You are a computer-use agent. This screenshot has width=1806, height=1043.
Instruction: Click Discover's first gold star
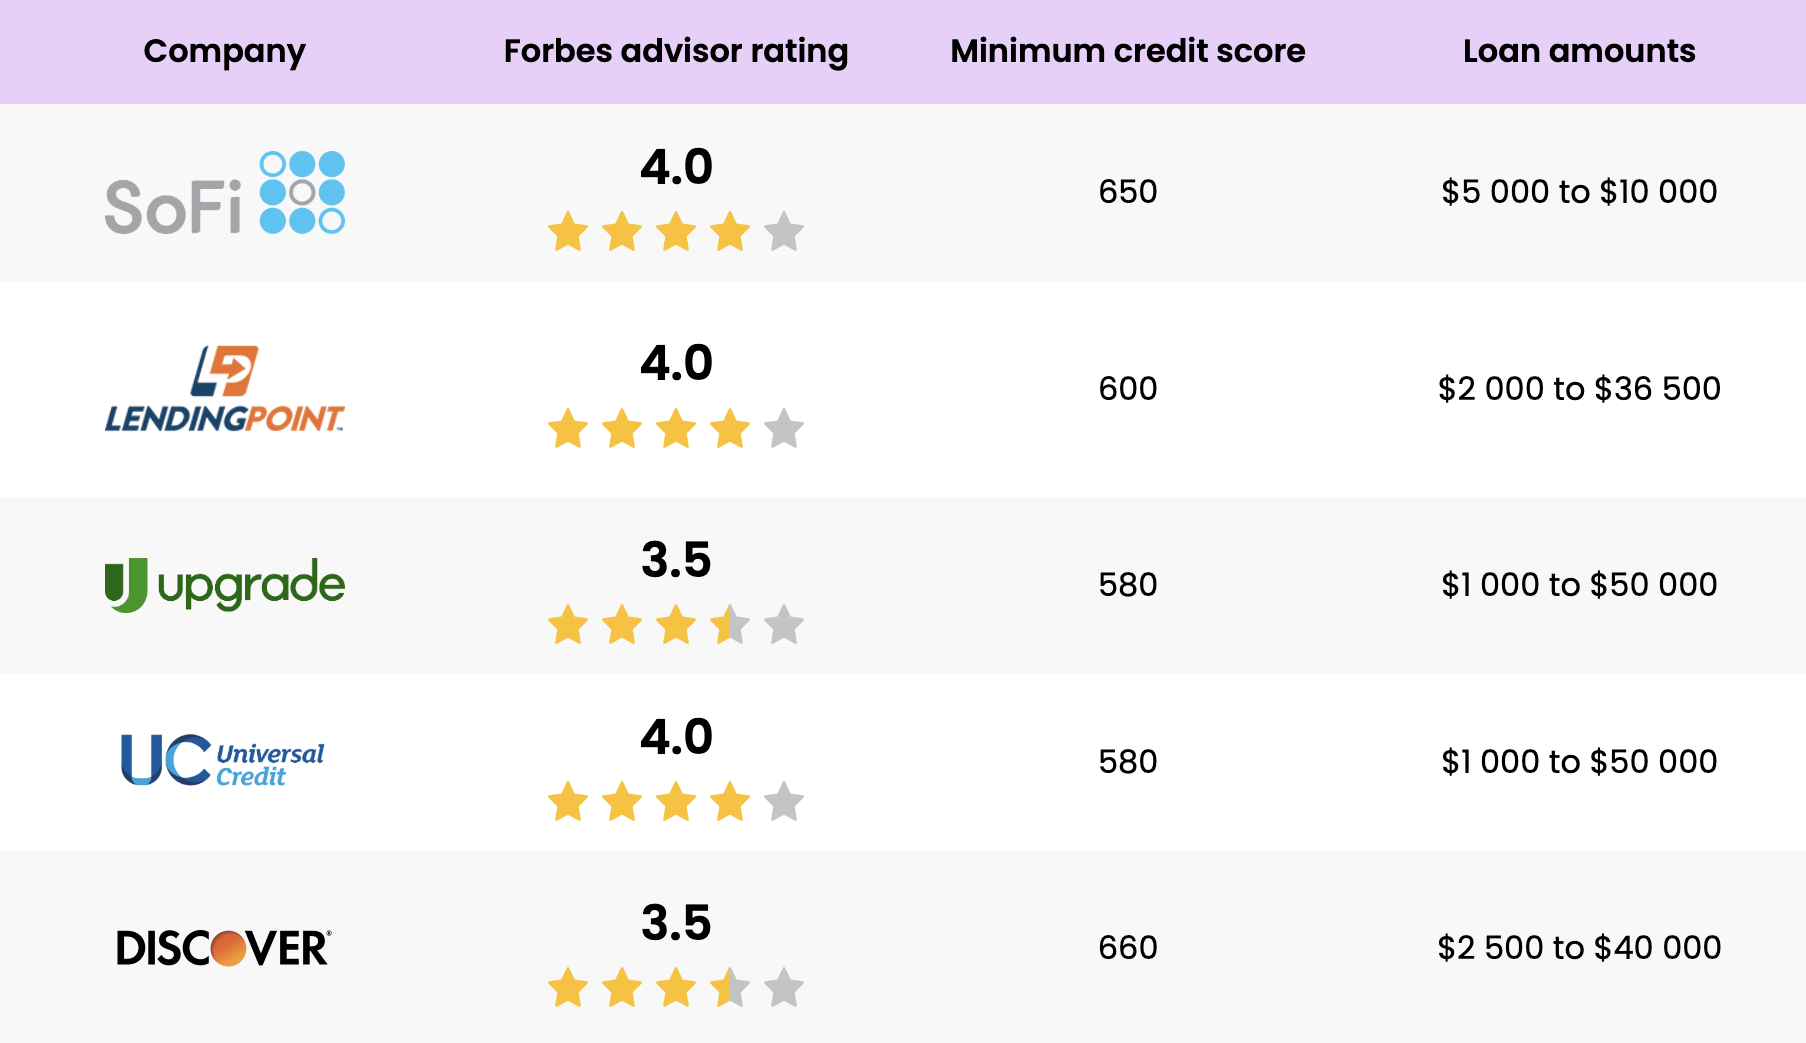click(x=568, y=988)
